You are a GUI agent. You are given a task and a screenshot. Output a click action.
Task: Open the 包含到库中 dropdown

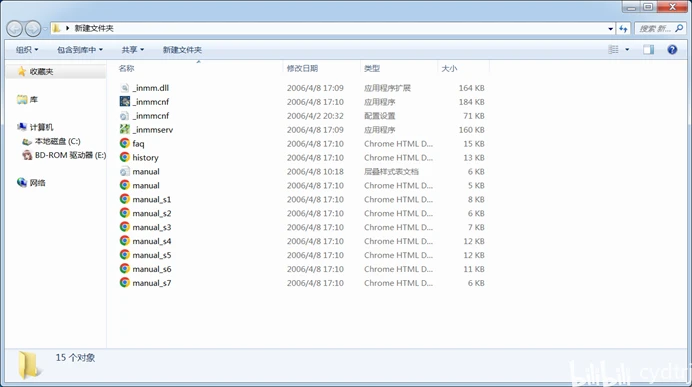pyautogui.click(x=79, y=50)
